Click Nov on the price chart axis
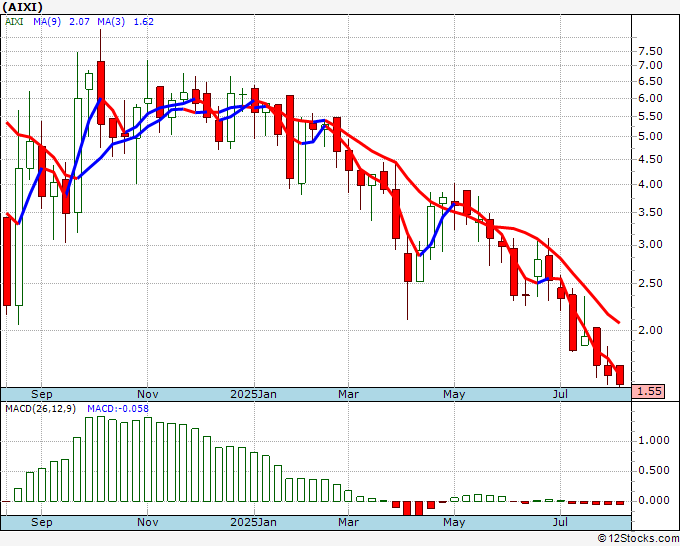The image size is (680, 546). (x=147, y=394)
